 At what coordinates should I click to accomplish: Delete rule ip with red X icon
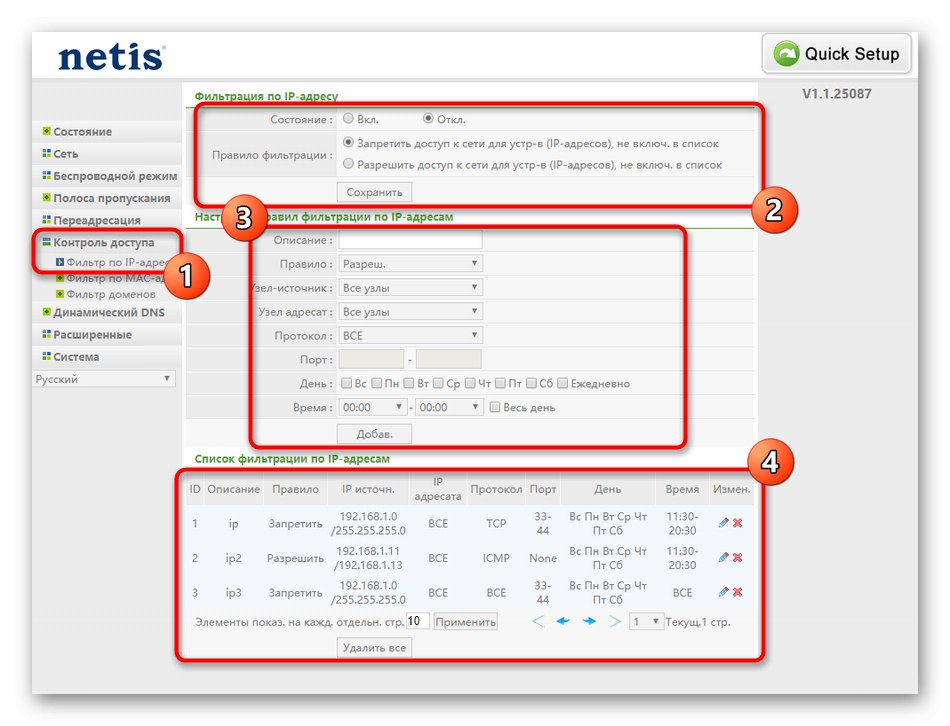pos(738,523)
